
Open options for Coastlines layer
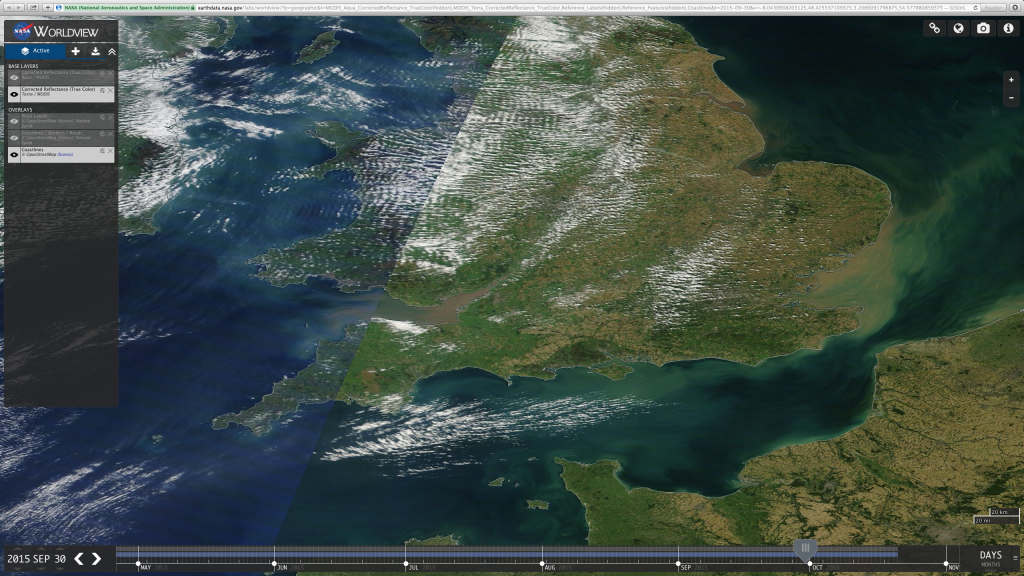click(103, 151)
